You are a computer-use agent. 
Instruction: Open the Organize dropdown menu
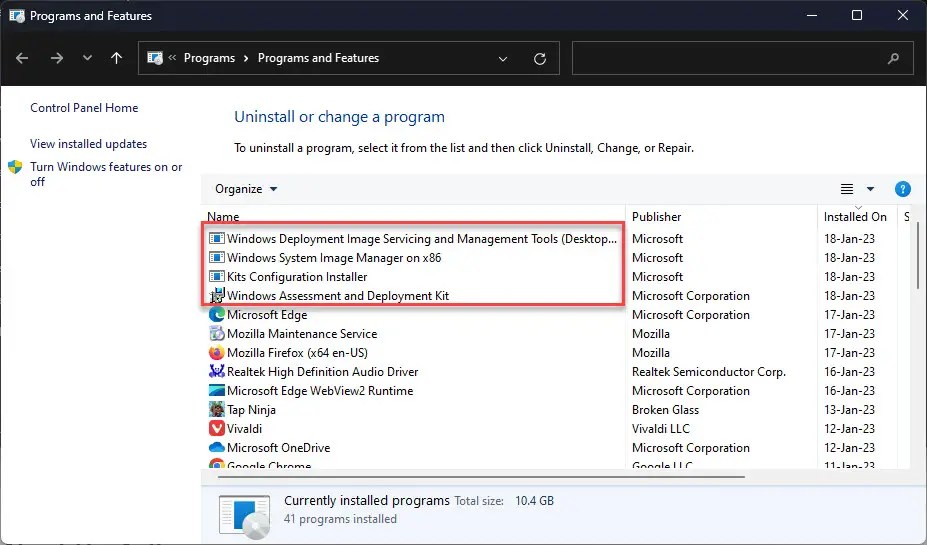coord(246,189)
